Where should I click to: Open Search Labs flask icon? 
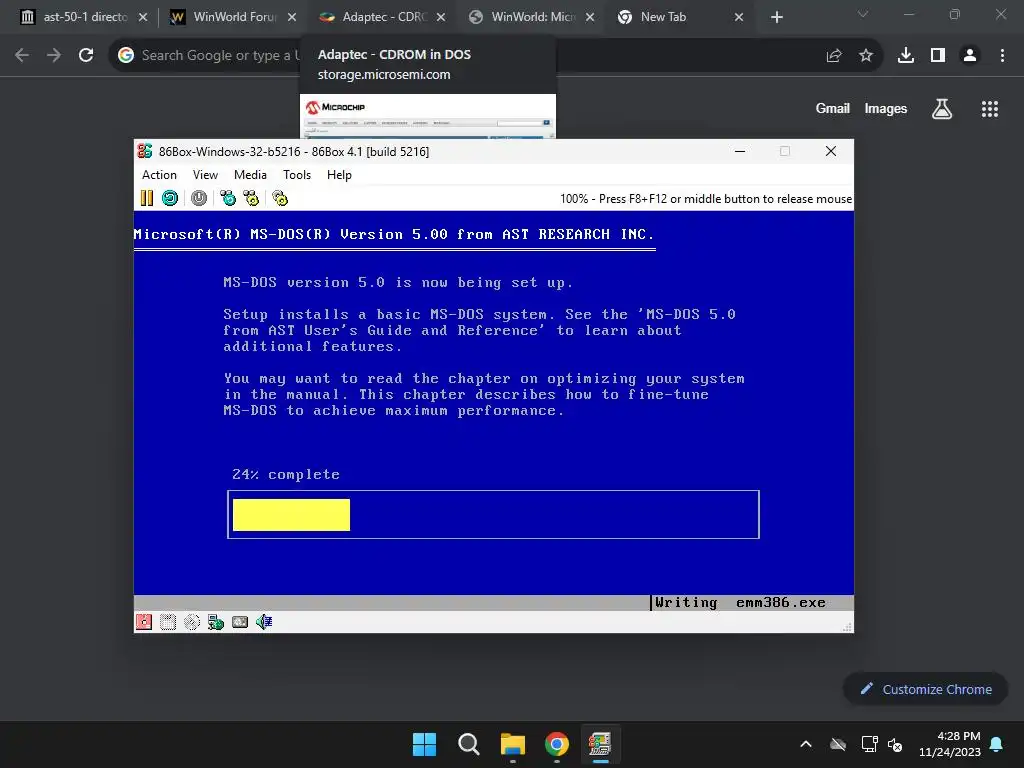[942, 109]
